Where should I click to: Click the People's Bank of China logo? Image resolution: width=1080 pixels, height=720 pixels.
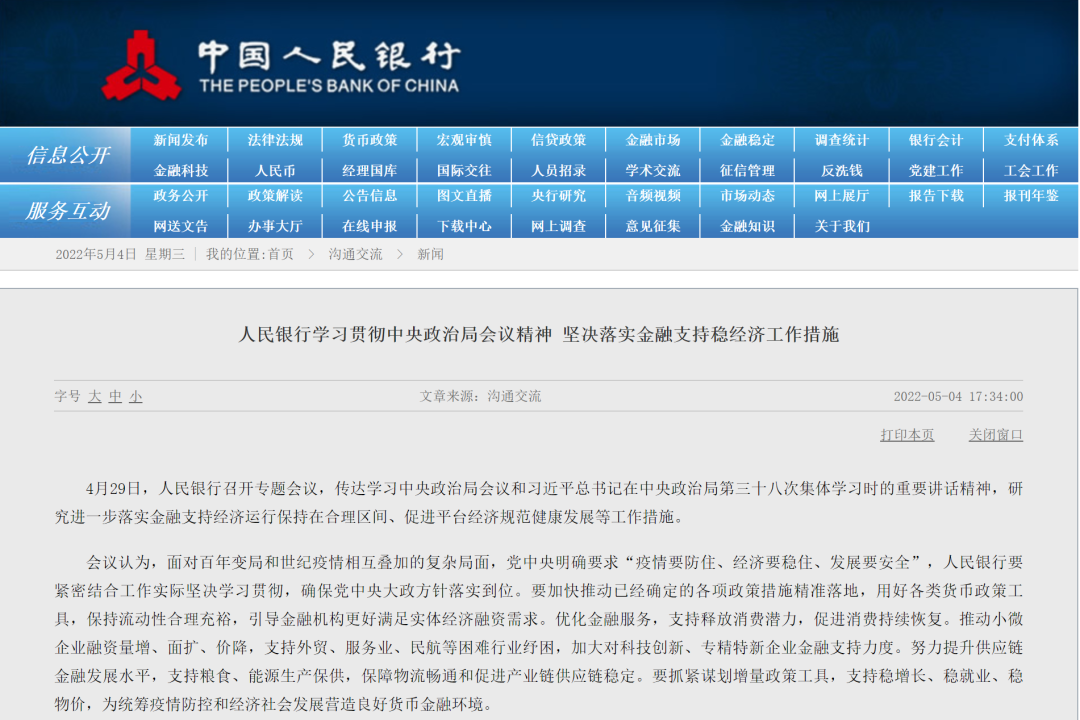click(141, 66)
